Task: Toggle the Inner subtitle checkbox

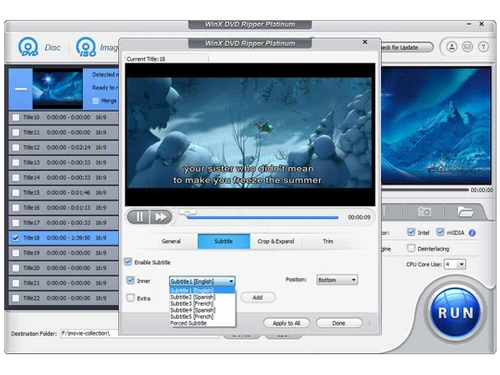Action: [131, 280]
